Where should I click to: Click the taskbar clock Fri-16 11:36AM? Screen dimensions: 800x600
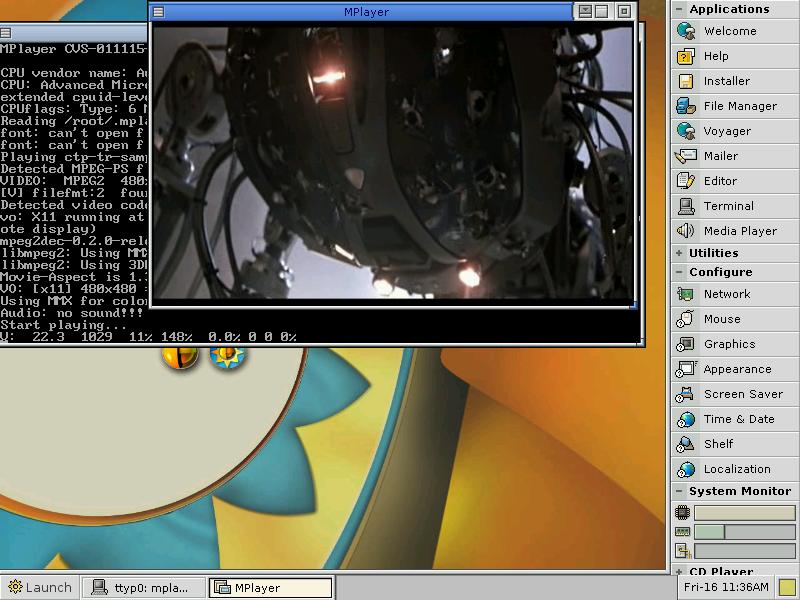point(726,587)
